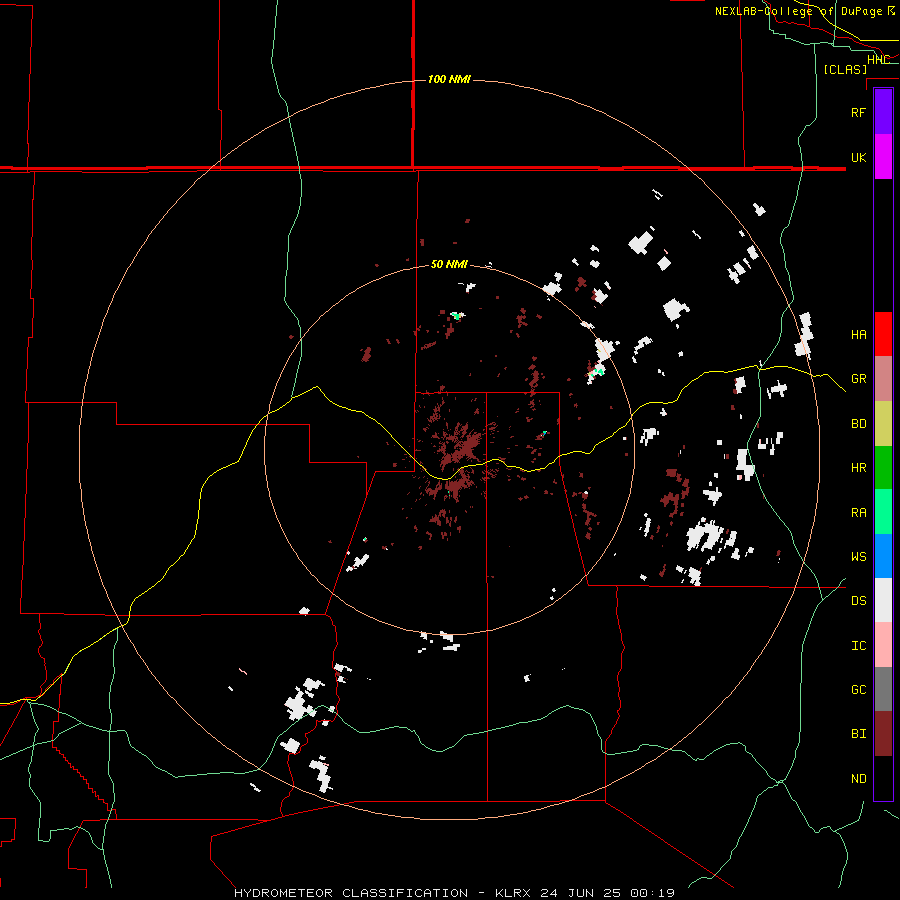Click the 100 NMI range ring label
The height and width of the screenshot is (900, 900).
click(x=449, y=79)
